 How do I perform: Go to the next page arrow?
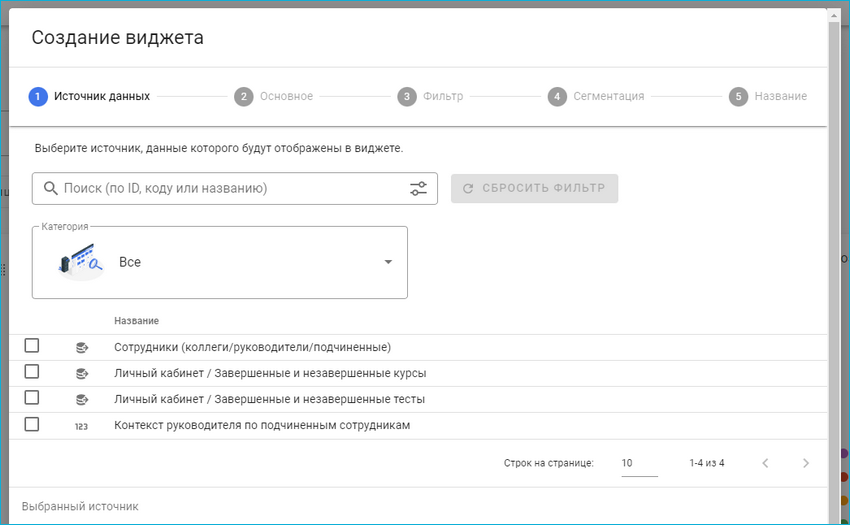(806, 463)
